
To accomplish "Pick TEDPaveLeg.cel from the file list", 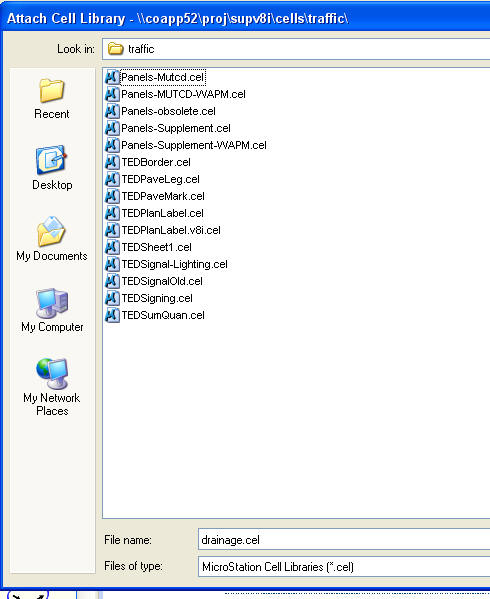I will [x=160, y=180].
